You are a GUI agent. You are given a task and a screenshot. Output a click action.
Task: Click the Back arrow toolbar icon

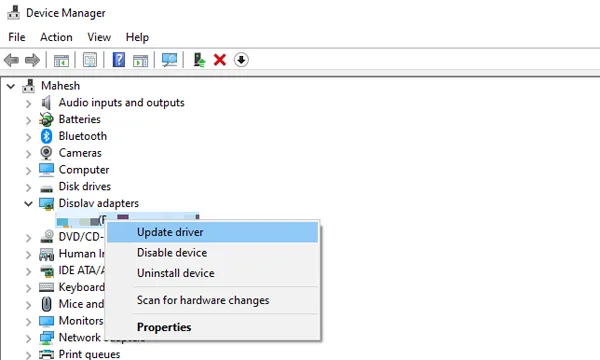pyautogui.click(x=11, y=60)
